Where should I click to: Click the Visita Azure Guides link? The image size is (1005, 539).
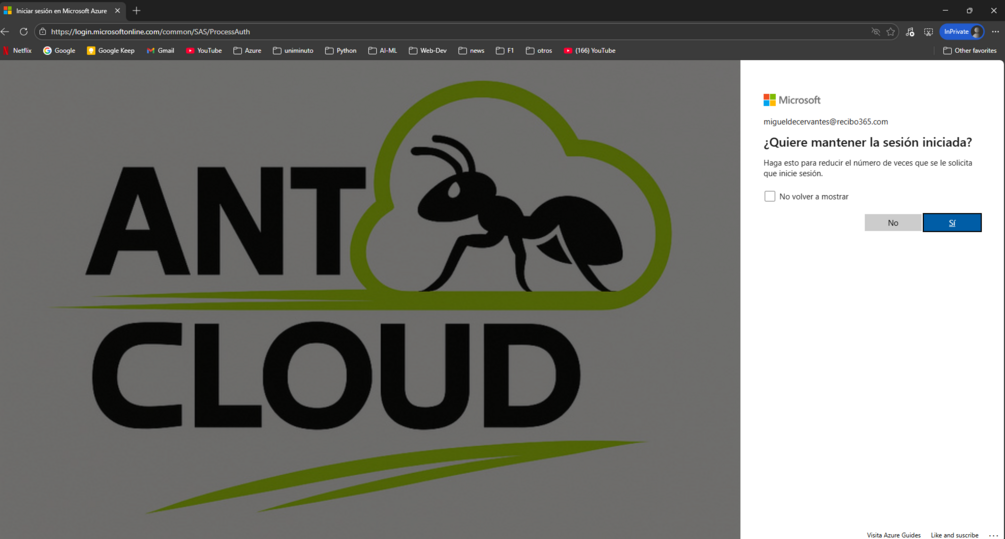[x=893, y=535]
